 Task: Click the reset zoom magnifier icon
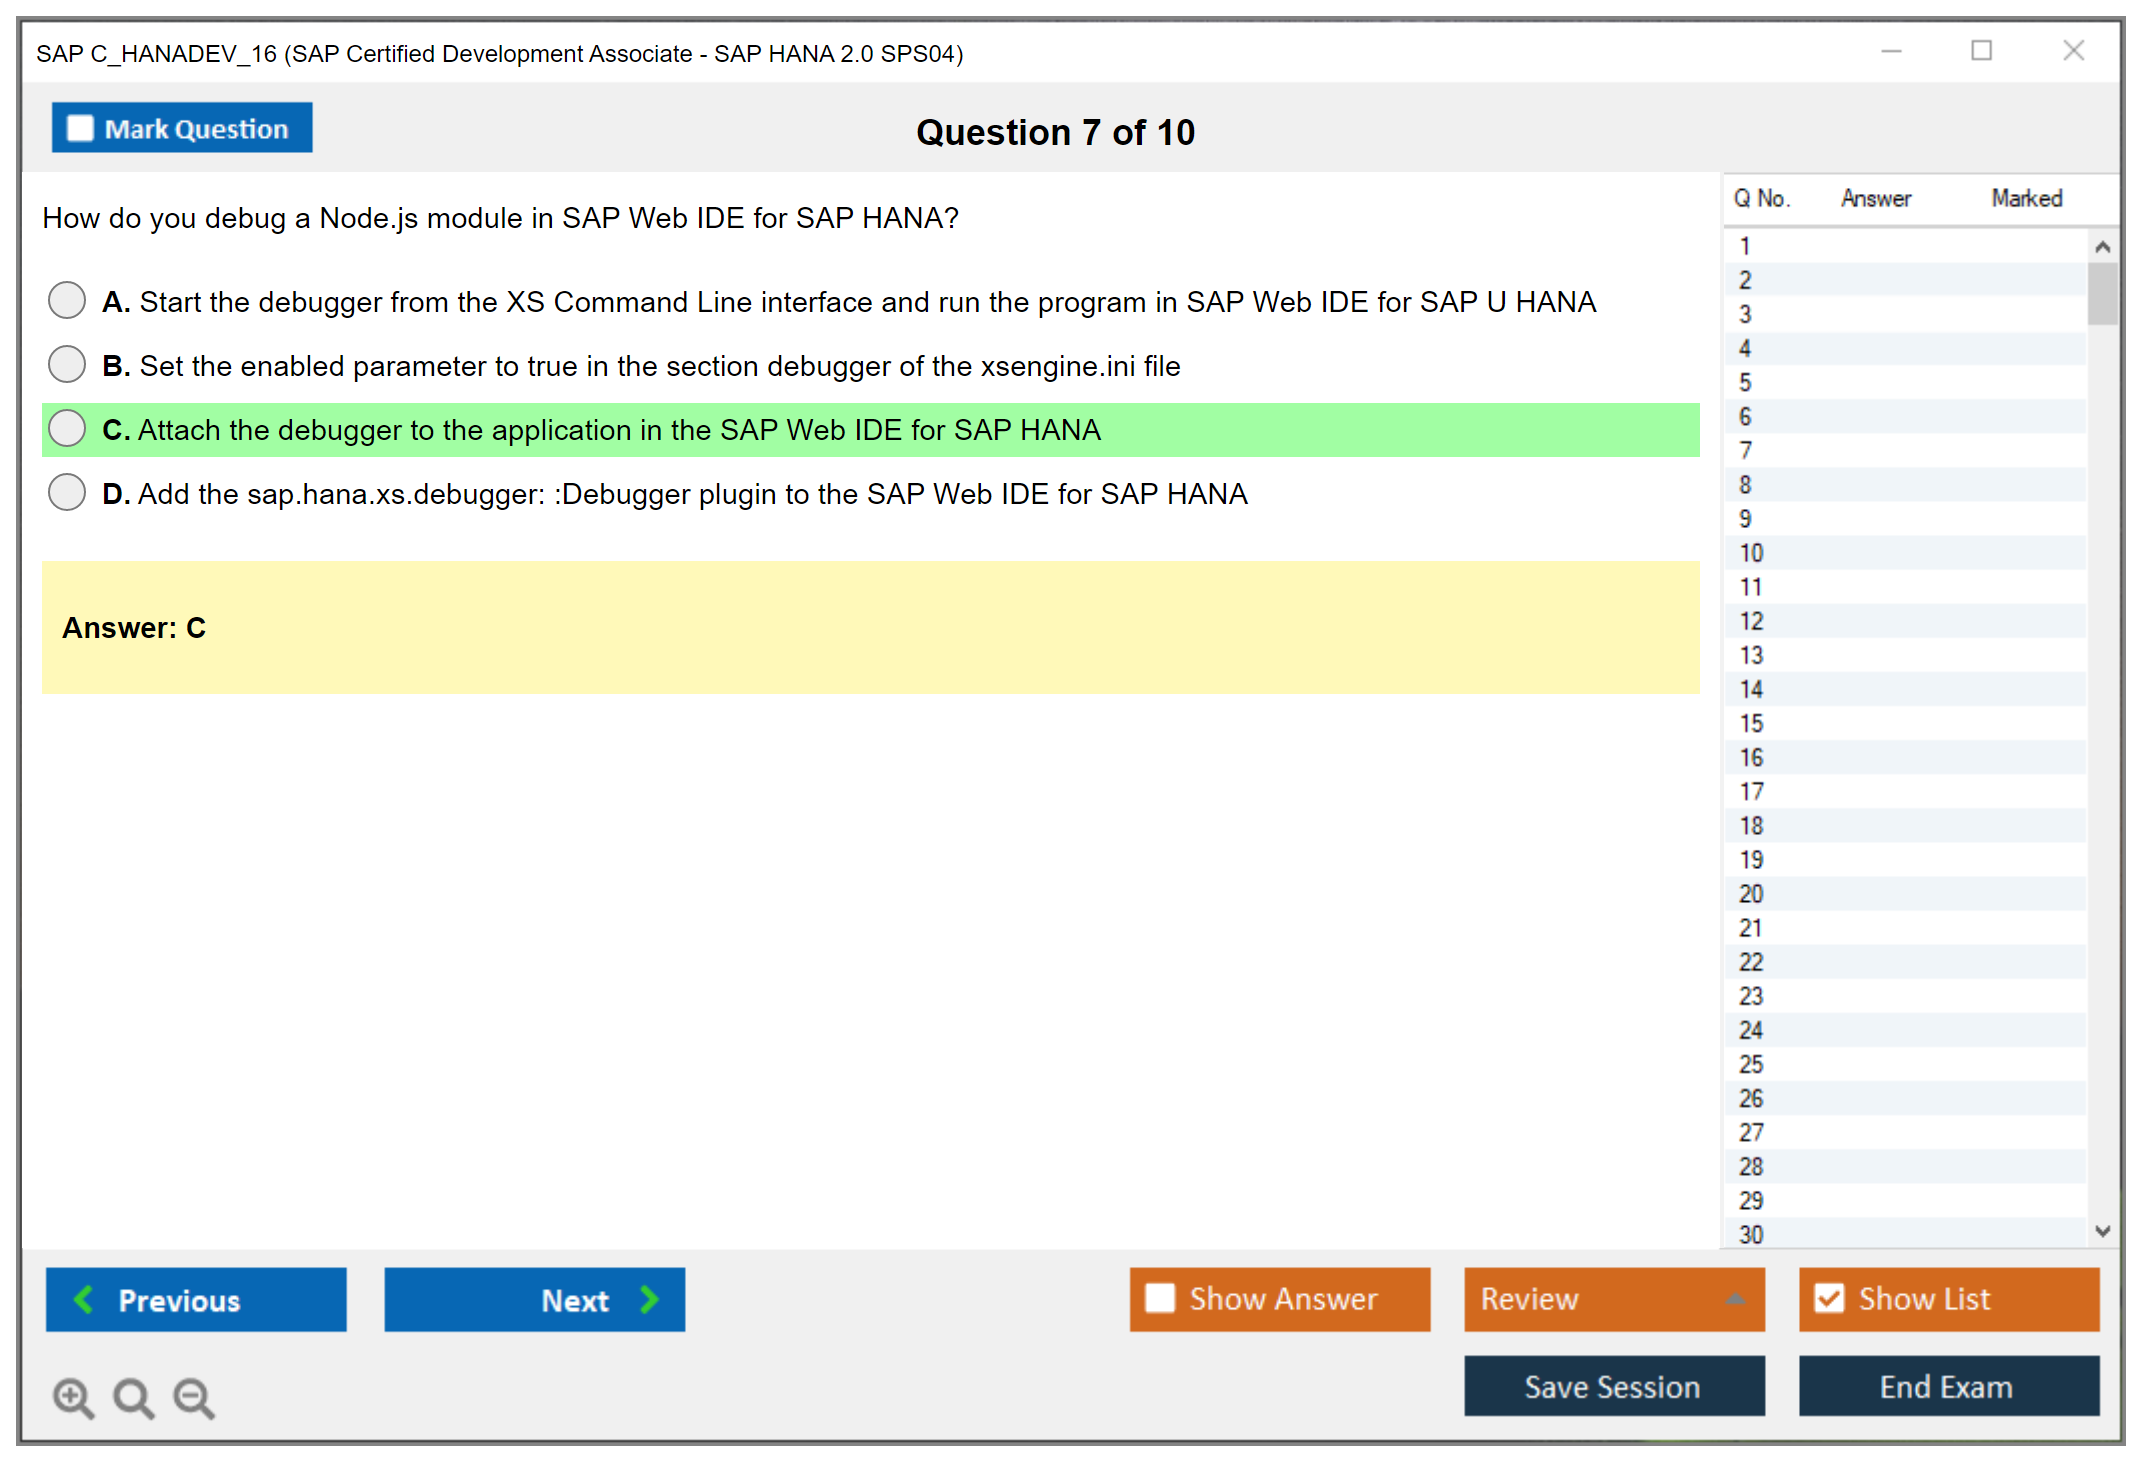(x=133, y=1397)
